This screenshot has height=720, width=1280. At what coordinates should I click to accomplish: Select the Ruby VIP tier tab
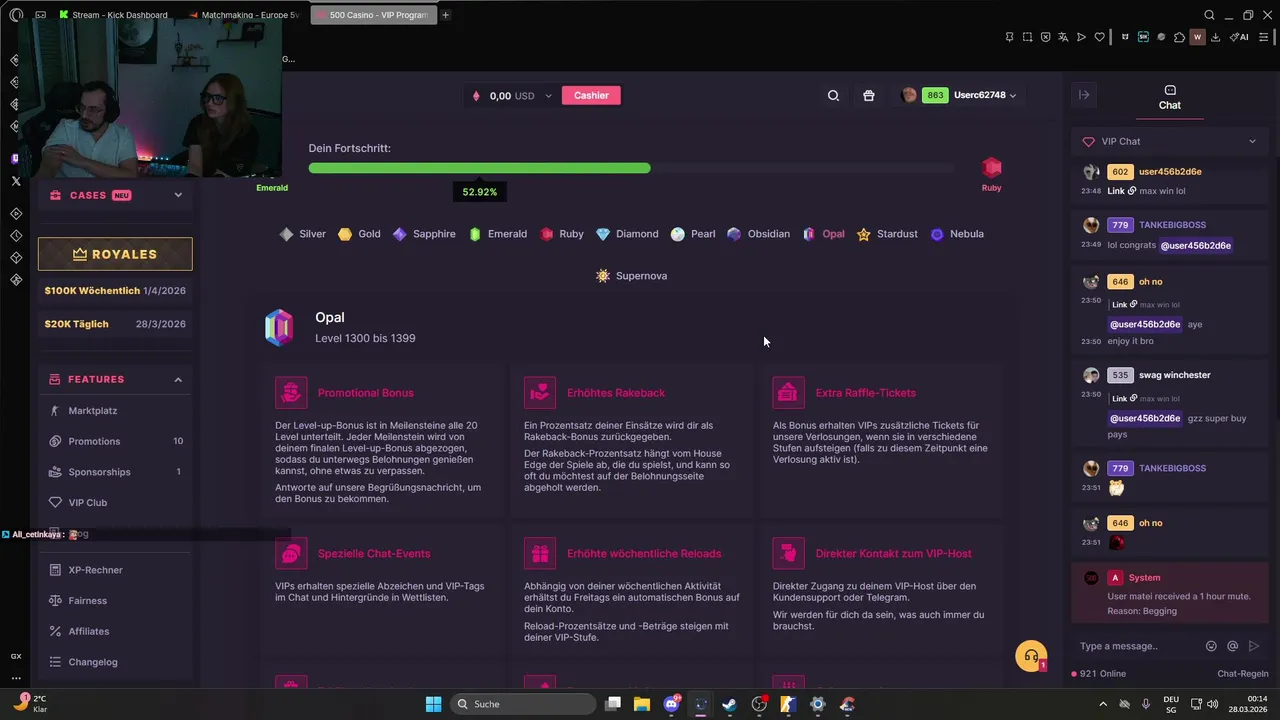(x=561, y=234)
